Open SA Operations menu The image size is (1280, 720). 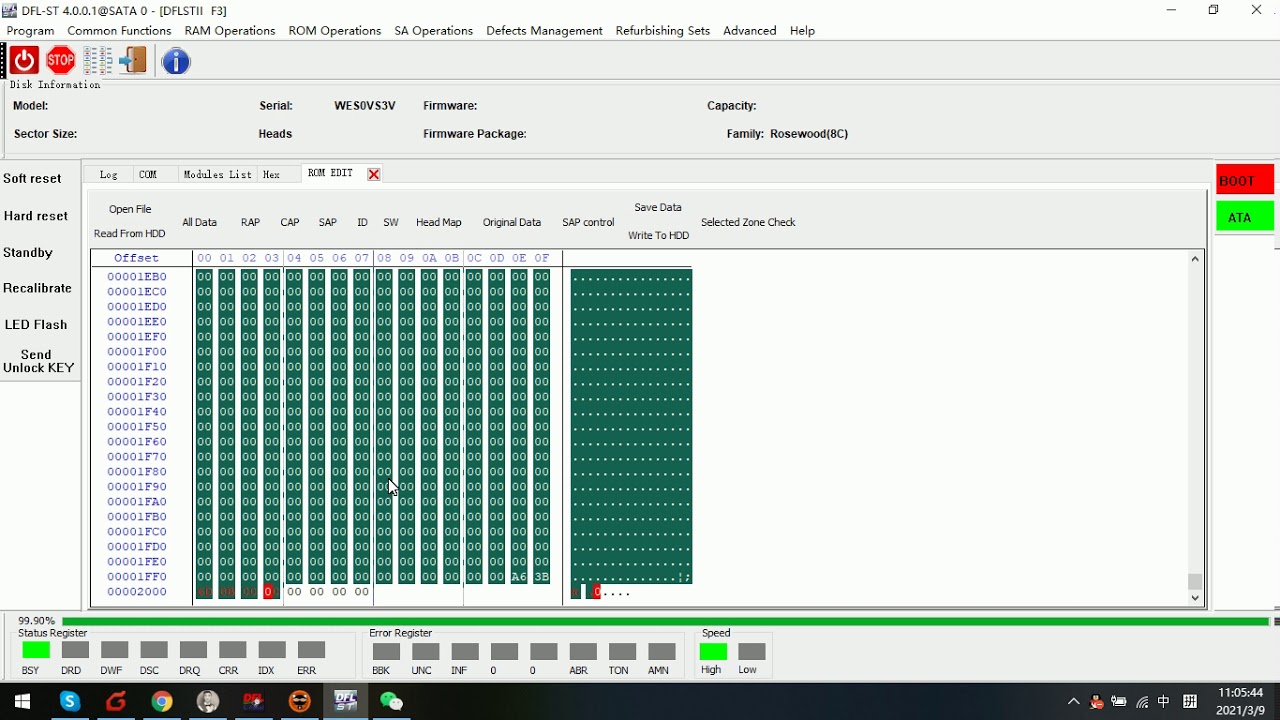tap(434, 30)
